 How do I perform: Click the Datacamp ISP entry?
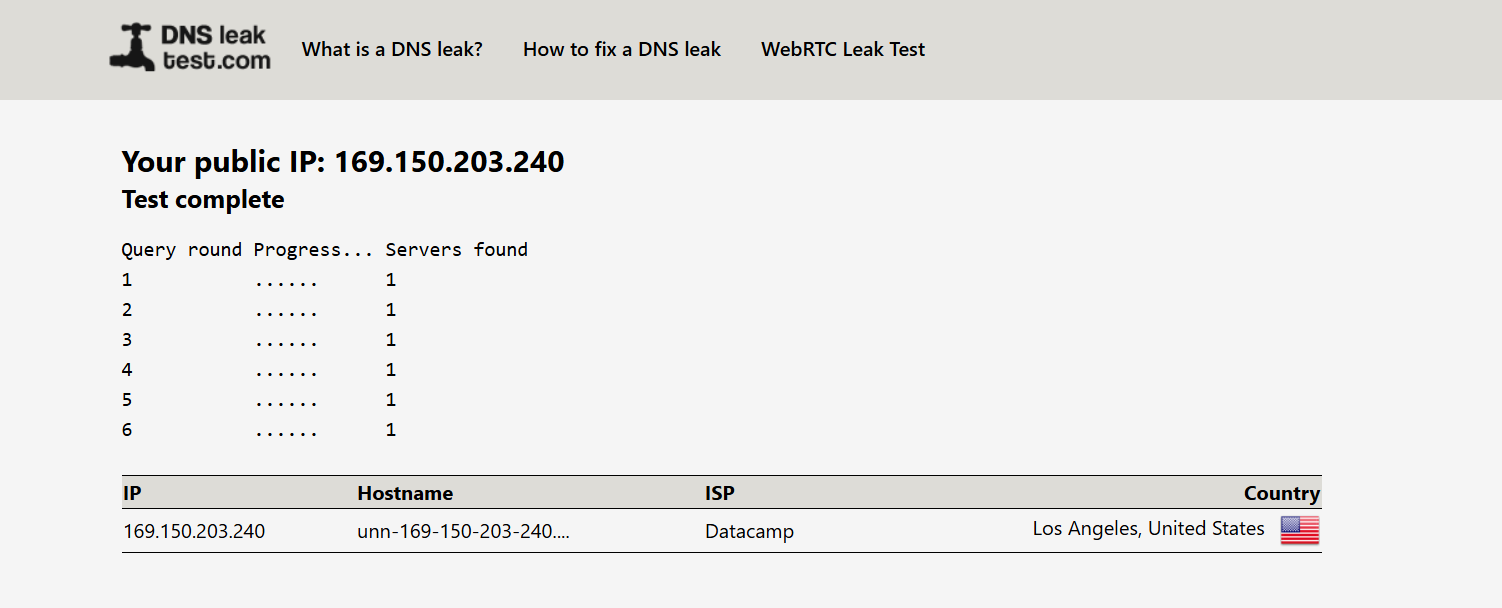749,531
